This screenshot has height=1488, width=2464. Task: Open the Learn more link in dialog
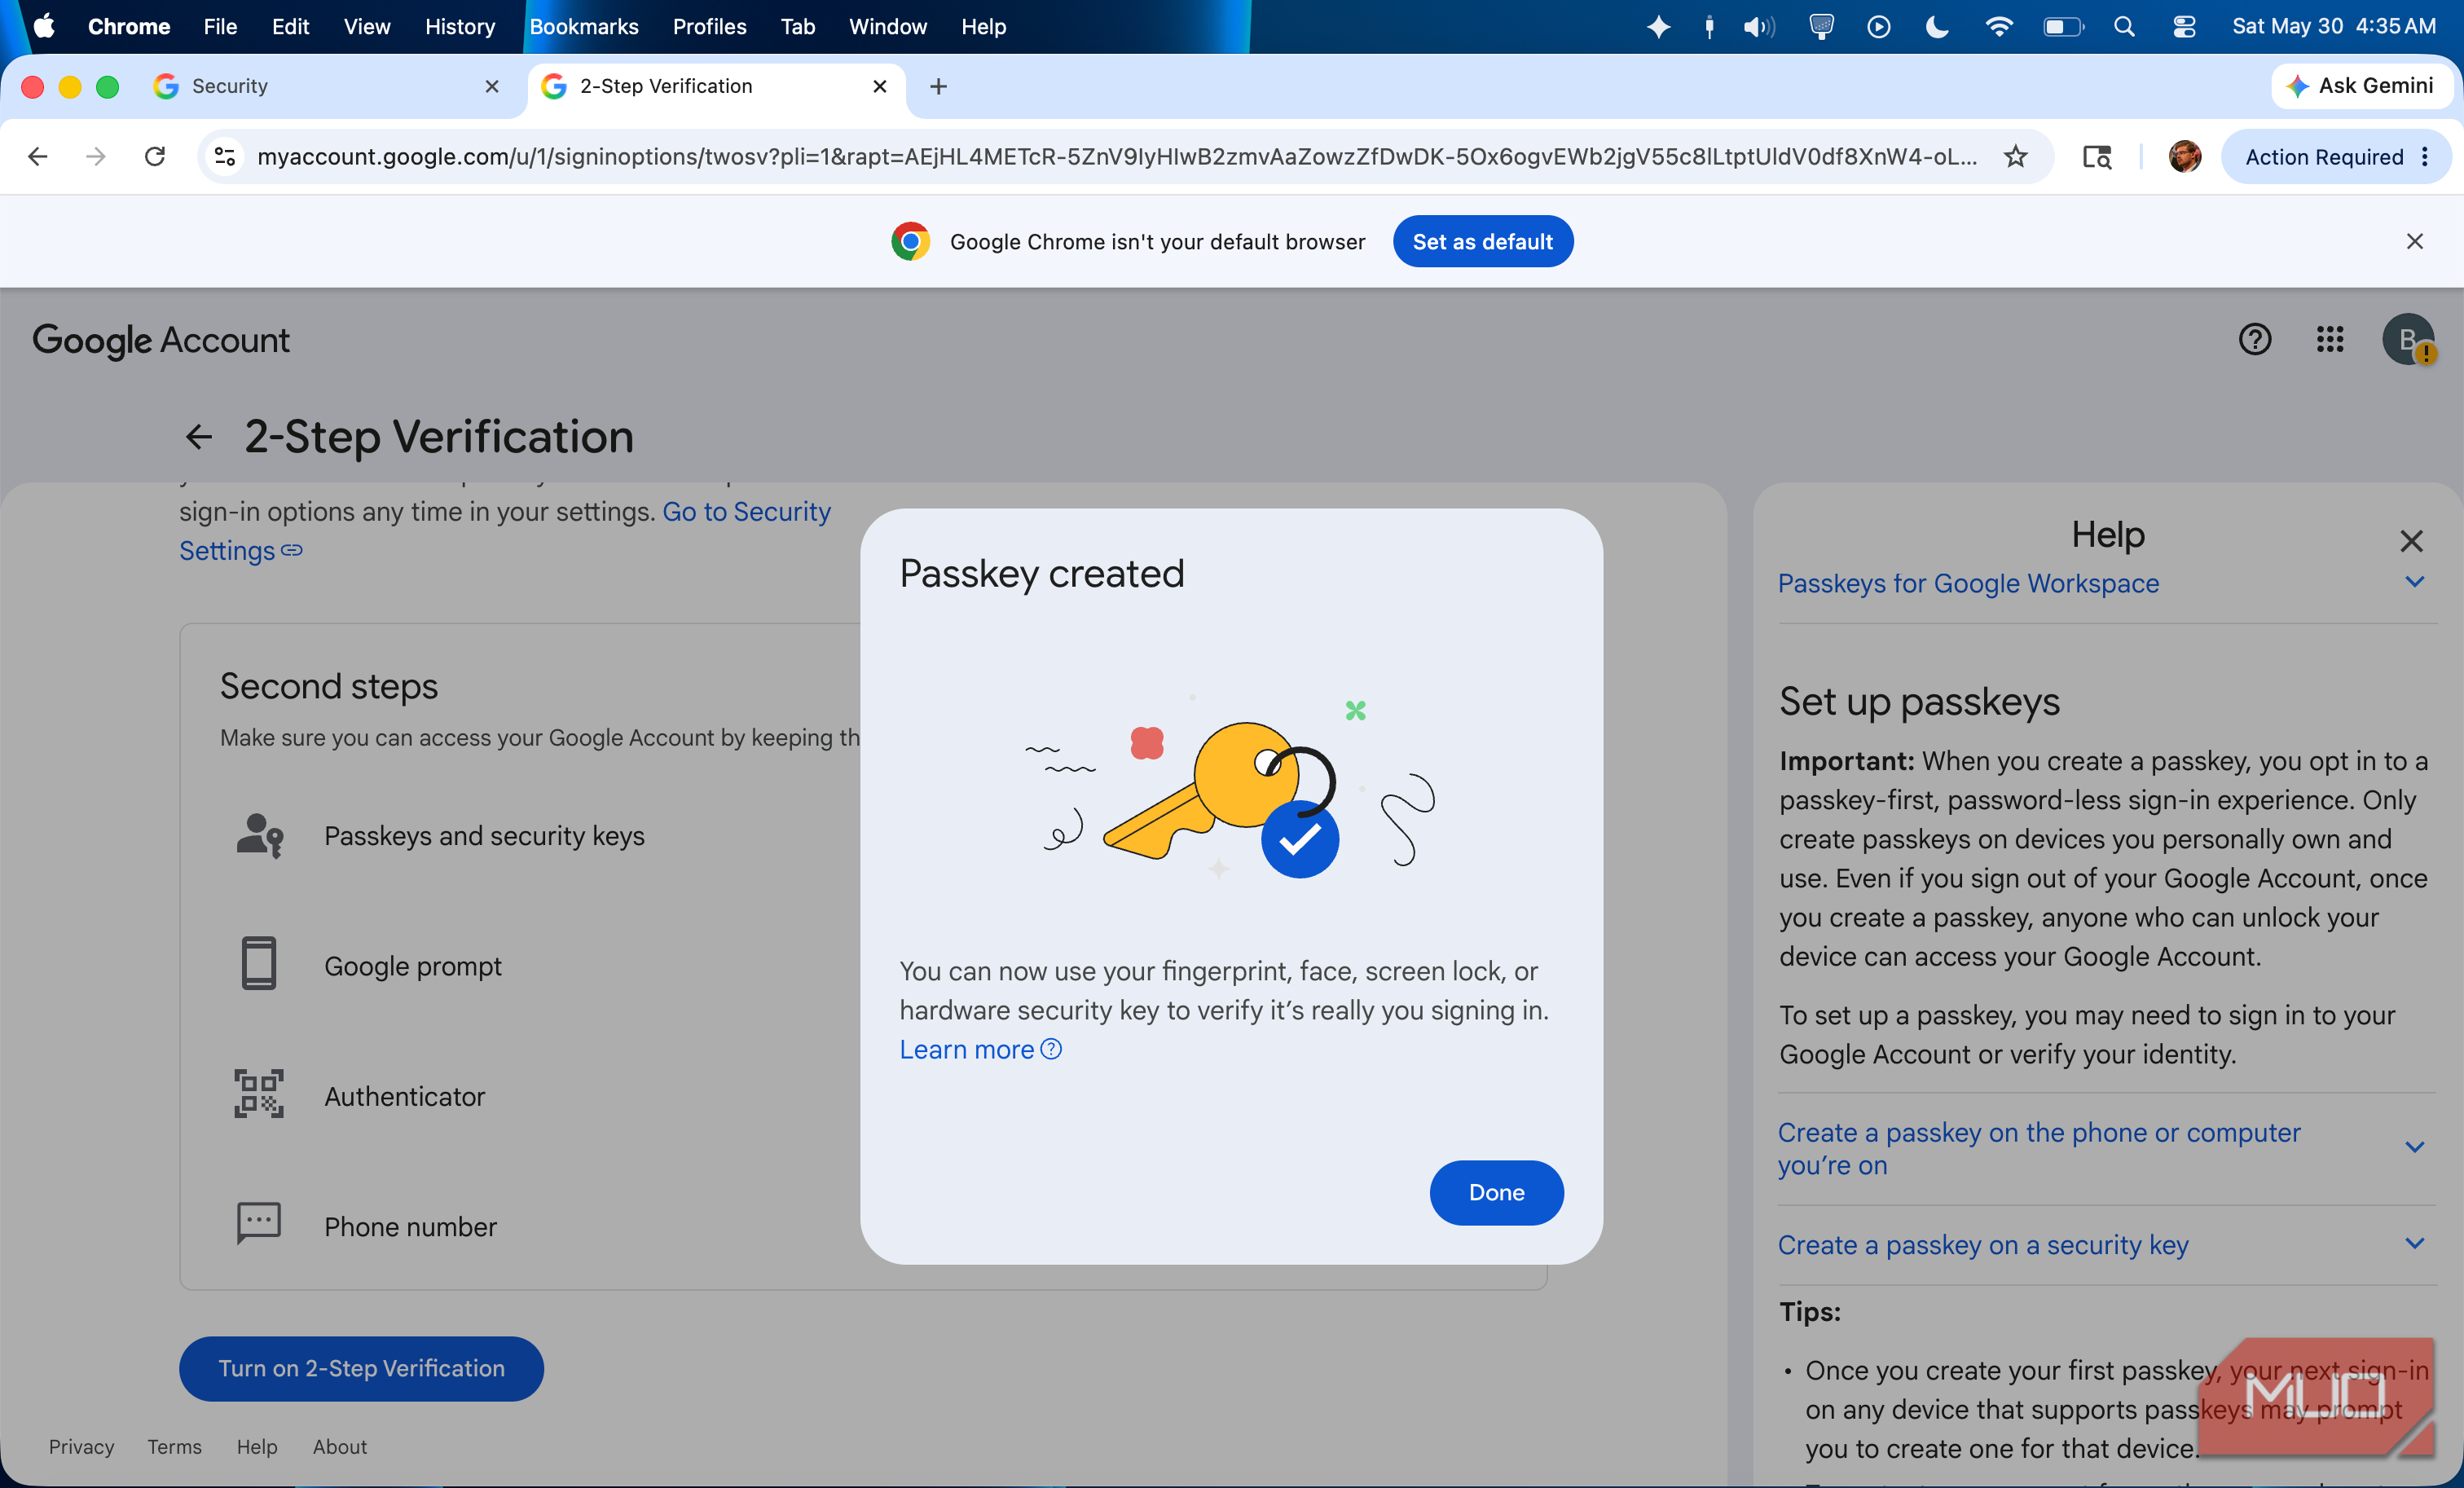pyautogui.click(x=980, y=1049)
